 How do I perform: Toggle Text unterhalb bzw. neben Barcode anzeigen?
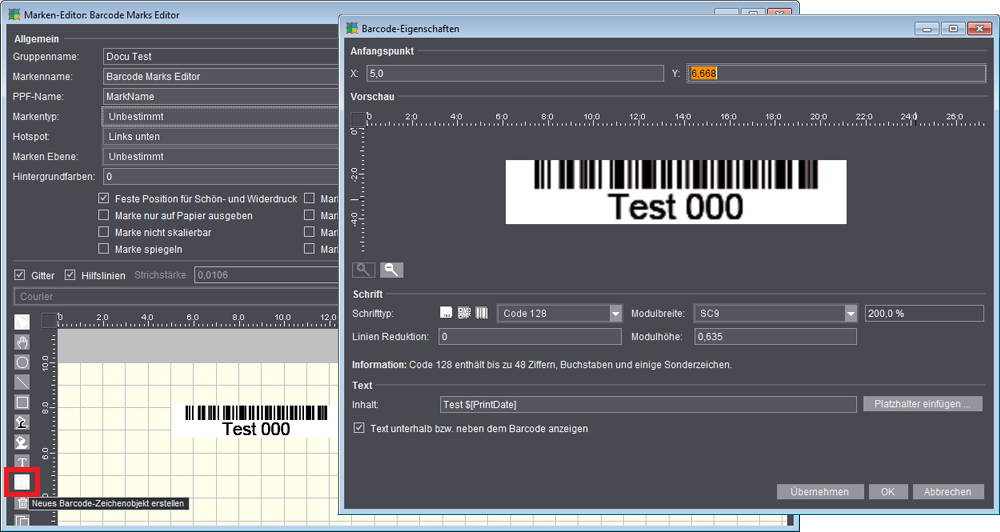coord(359,428)
